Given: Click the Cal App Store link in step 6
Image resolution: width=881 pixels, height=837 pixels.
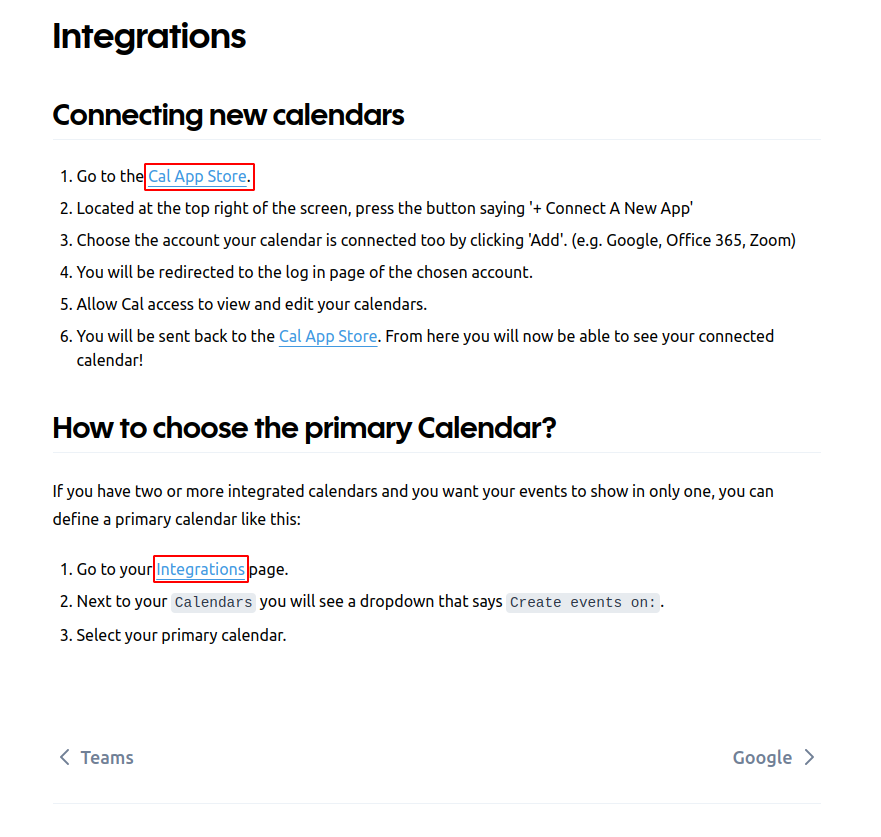Looking at the screenshot, I should coord(328,336).
